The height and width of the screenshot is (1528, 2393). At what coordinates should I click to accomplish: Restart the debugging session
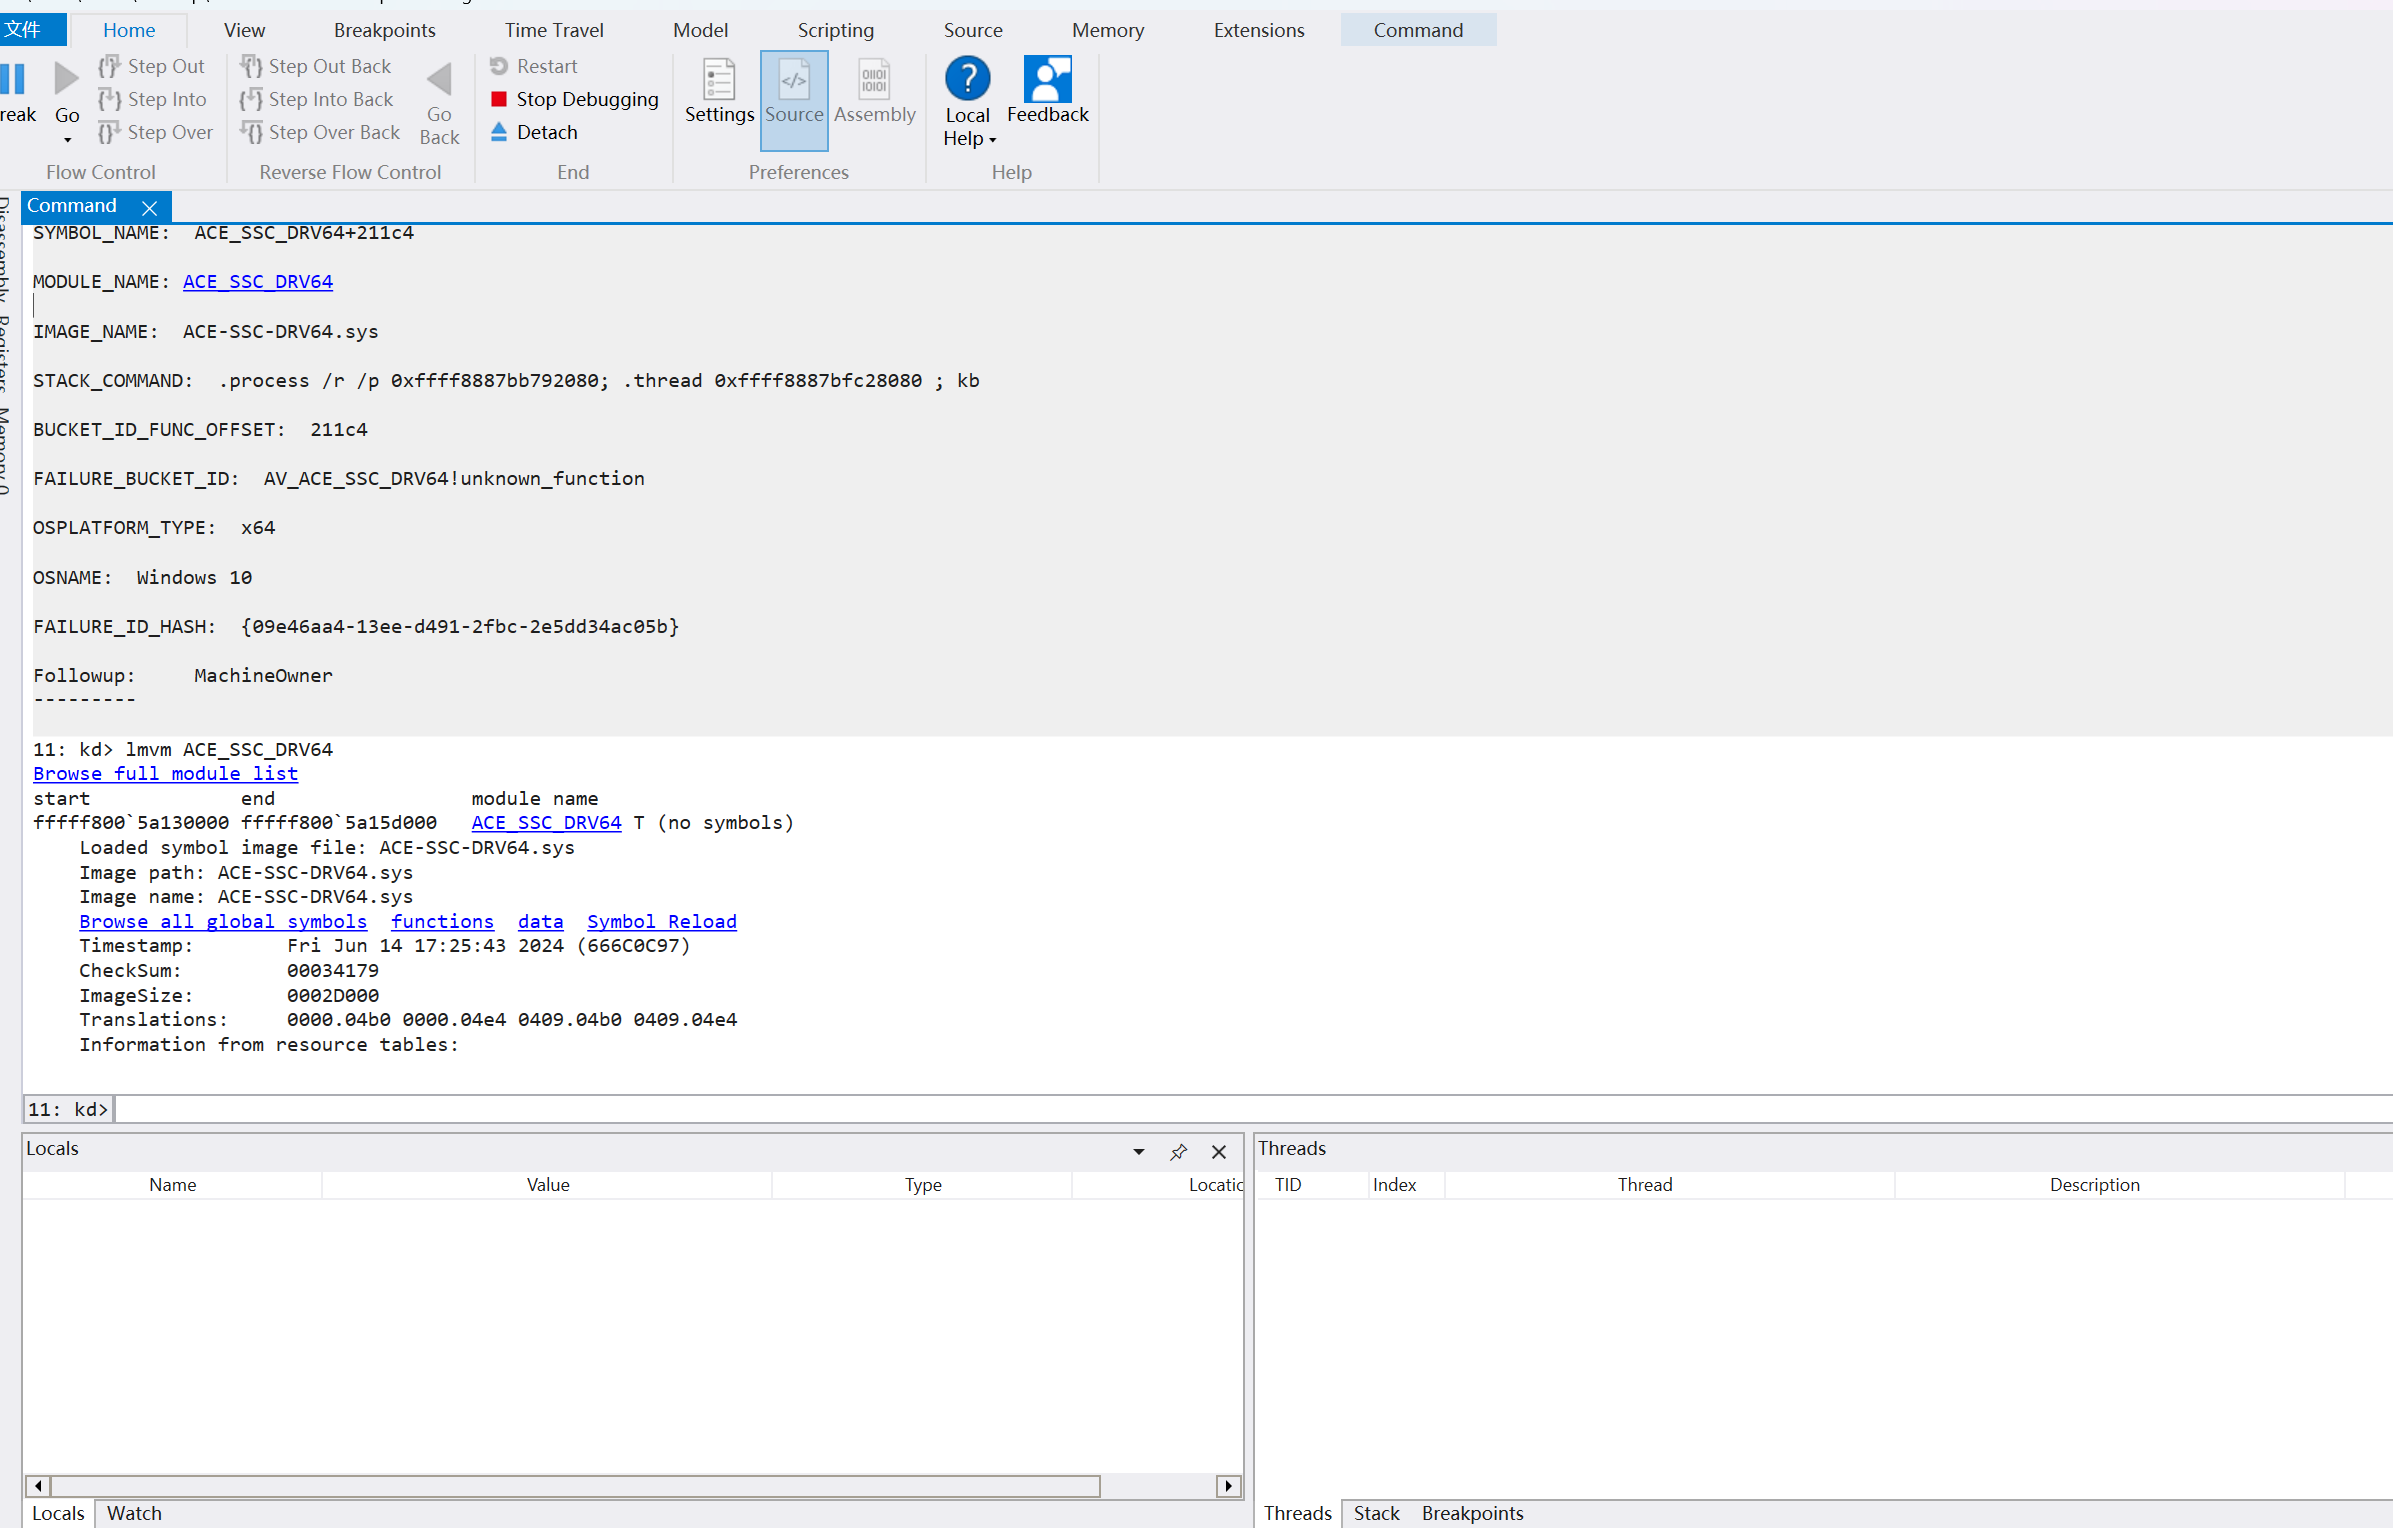click(534, 66)
